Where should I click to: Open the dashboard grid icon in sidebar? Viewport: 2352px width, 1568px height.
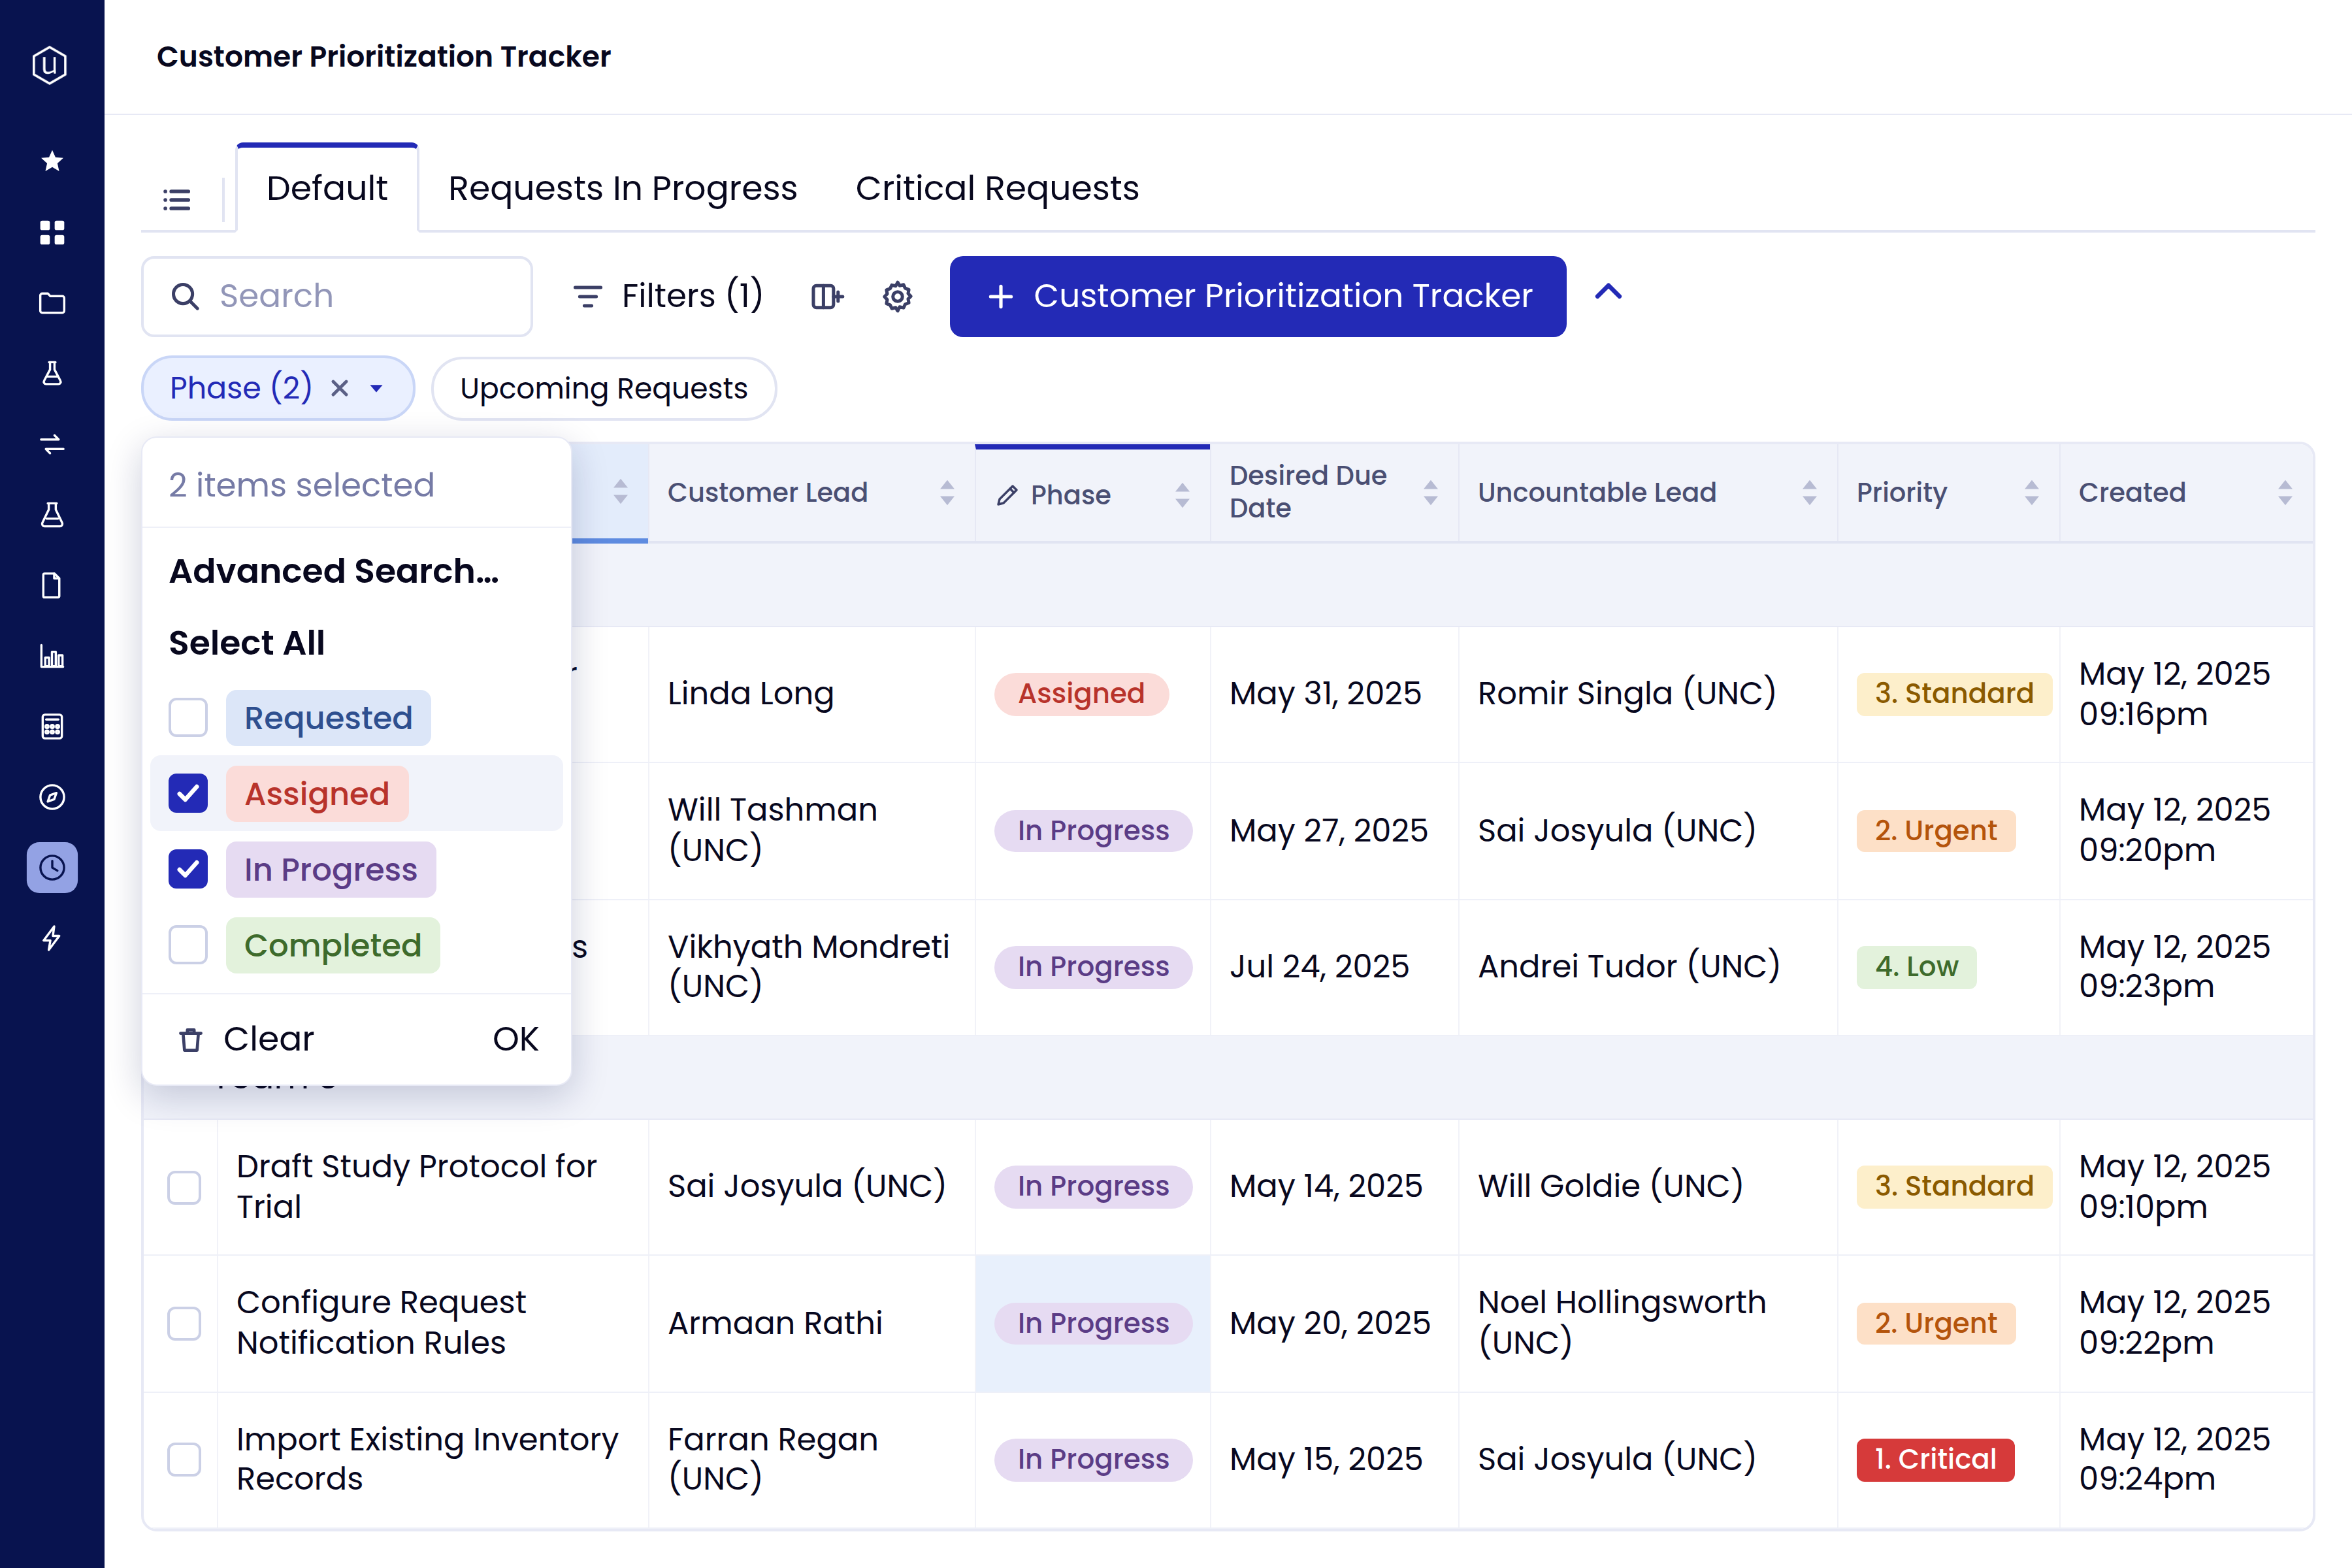pyautogui.click(x=52, y=232)
